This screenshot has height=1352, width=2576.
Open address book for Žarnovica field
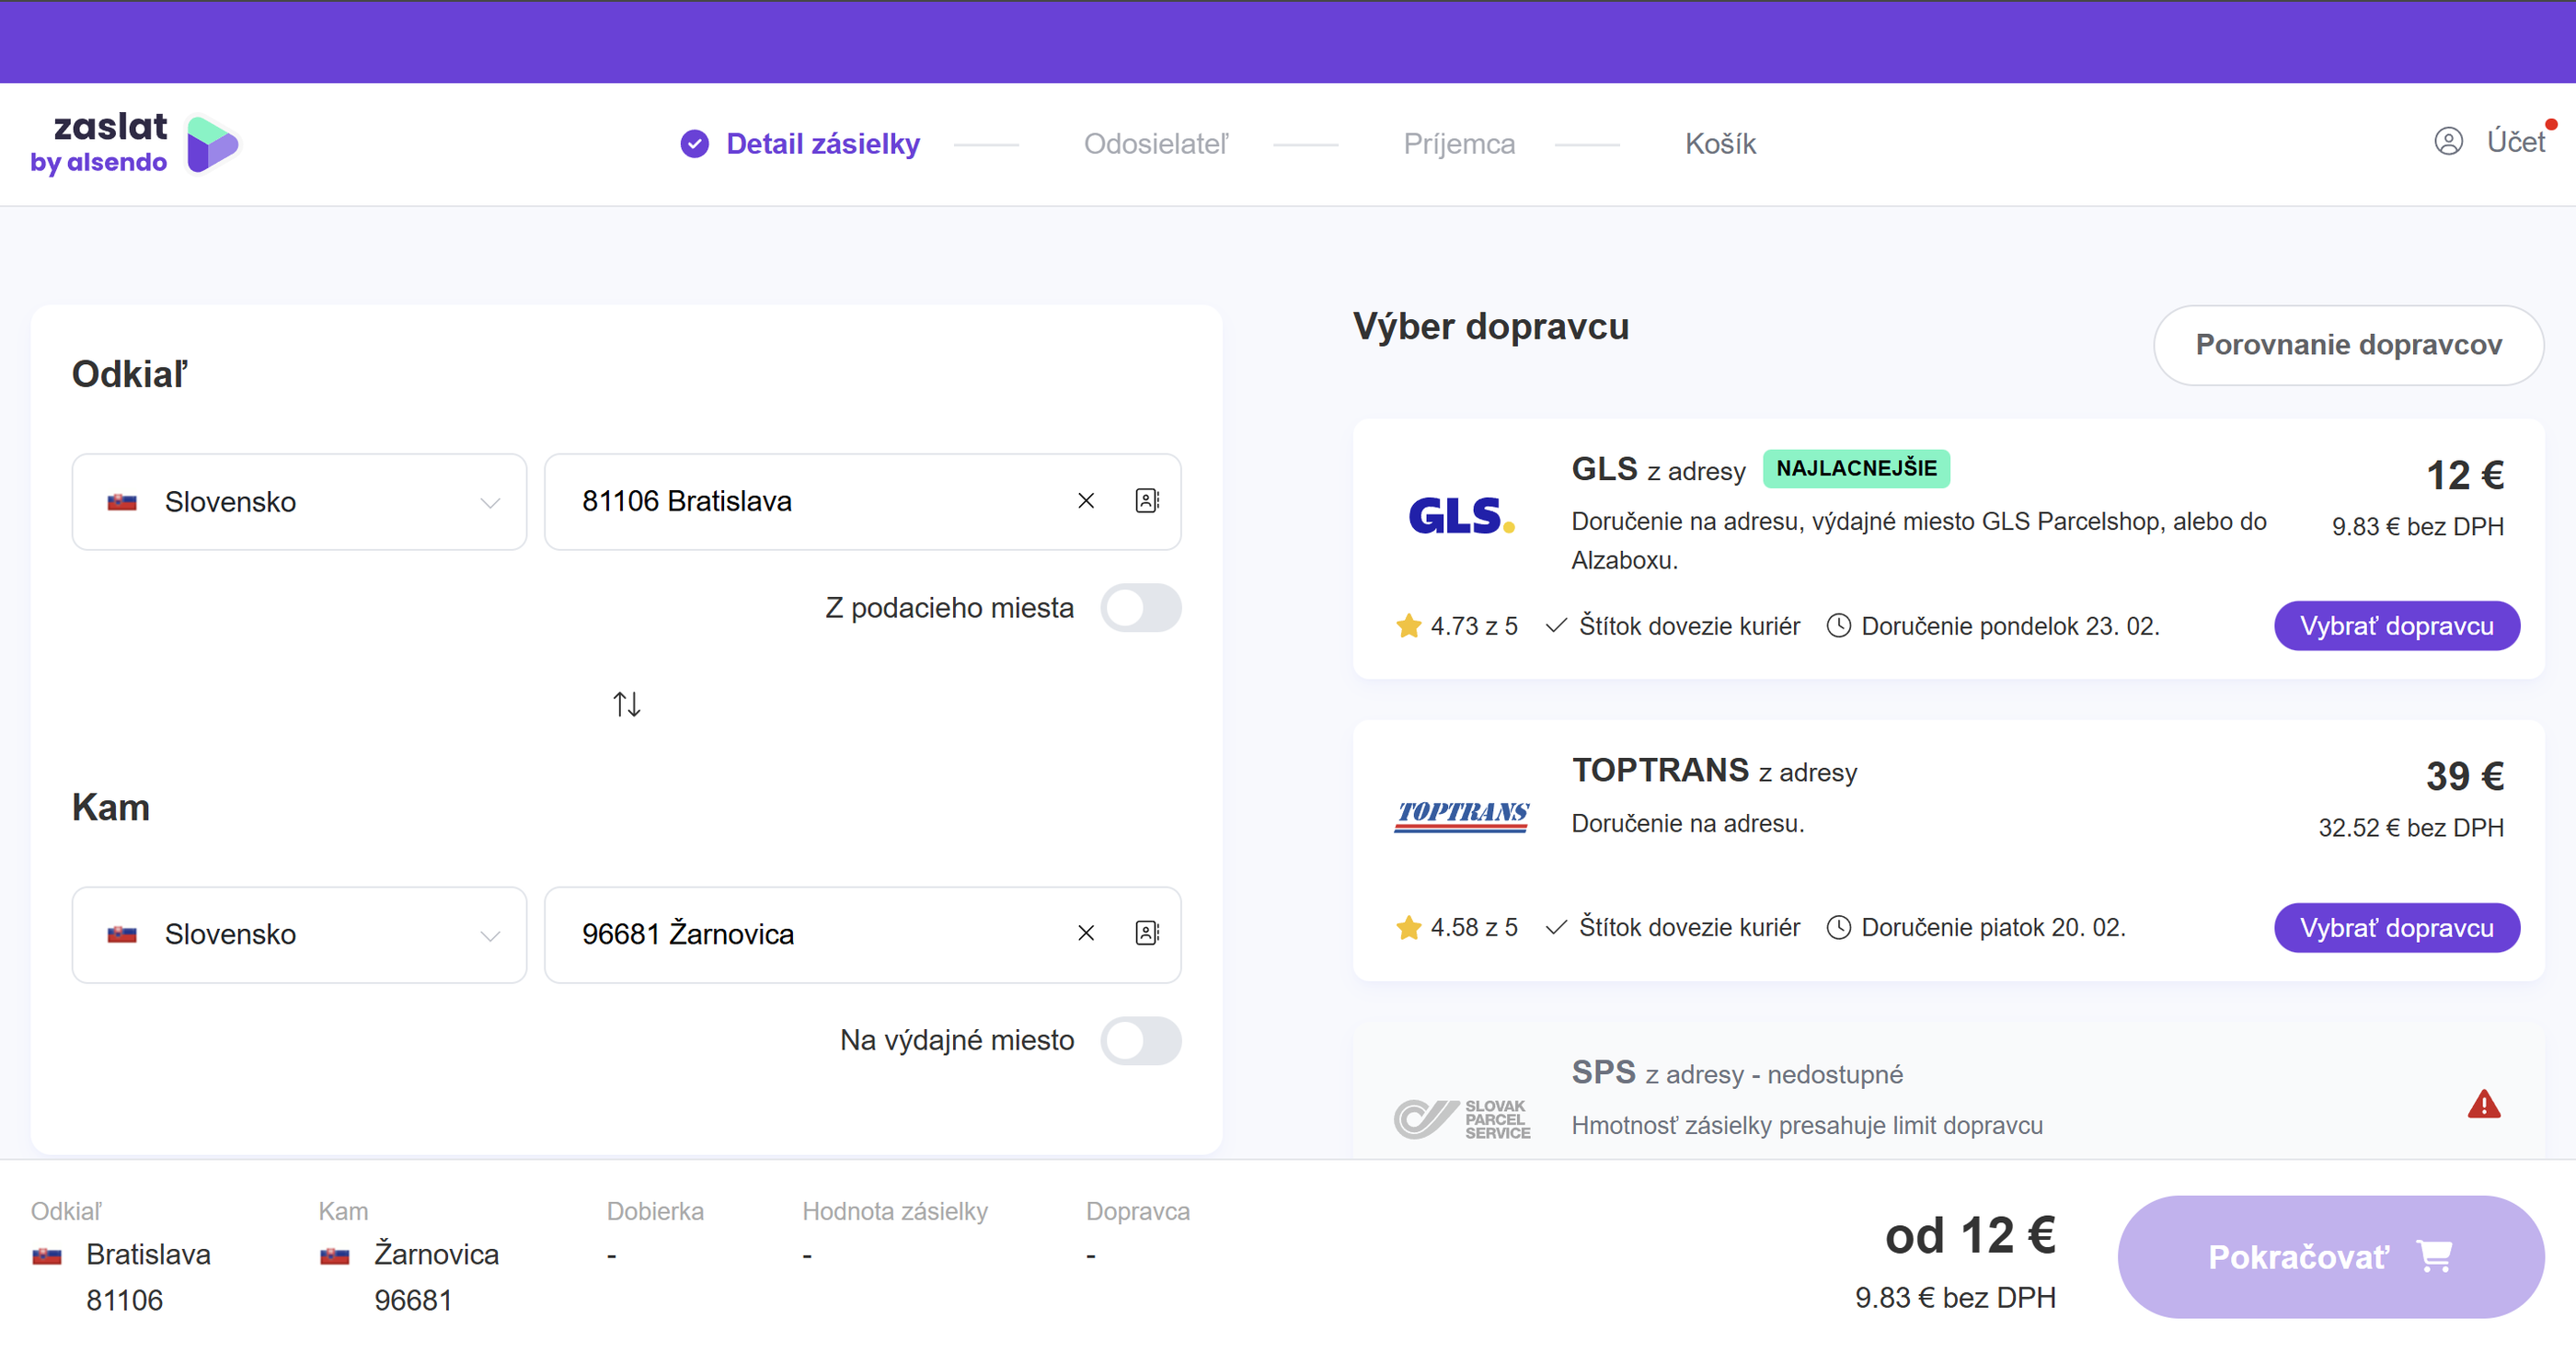(1147, 934)
